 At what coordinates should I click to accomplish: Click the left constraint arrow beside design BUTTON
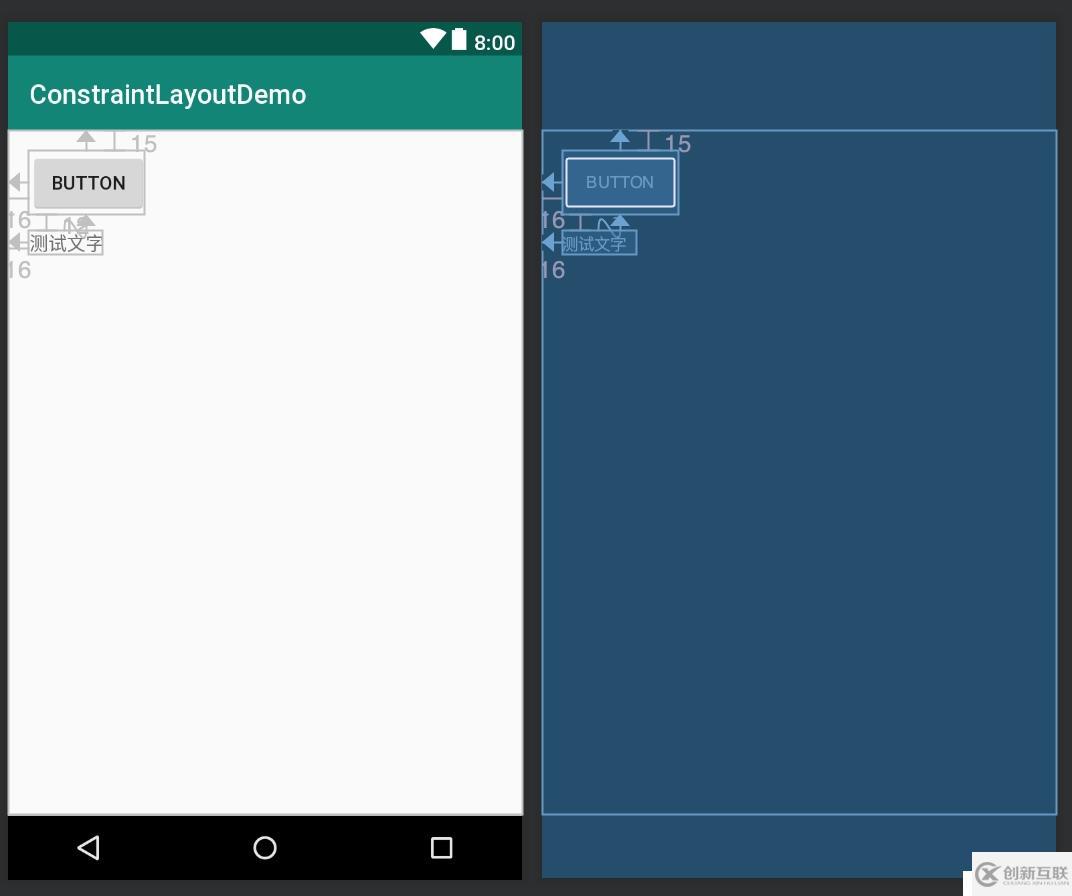pos(16,183)
